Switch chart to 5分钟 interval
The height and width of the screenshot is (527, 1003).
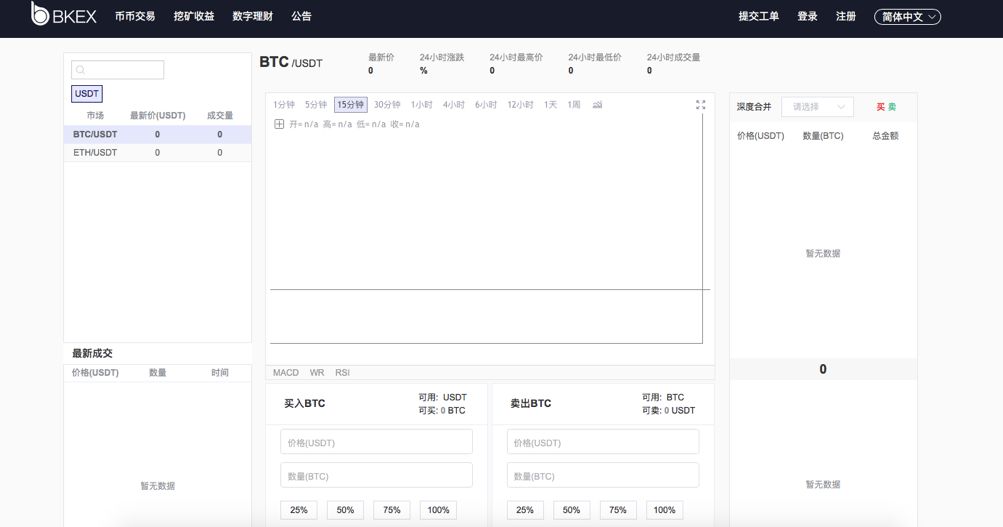(315, 104)
